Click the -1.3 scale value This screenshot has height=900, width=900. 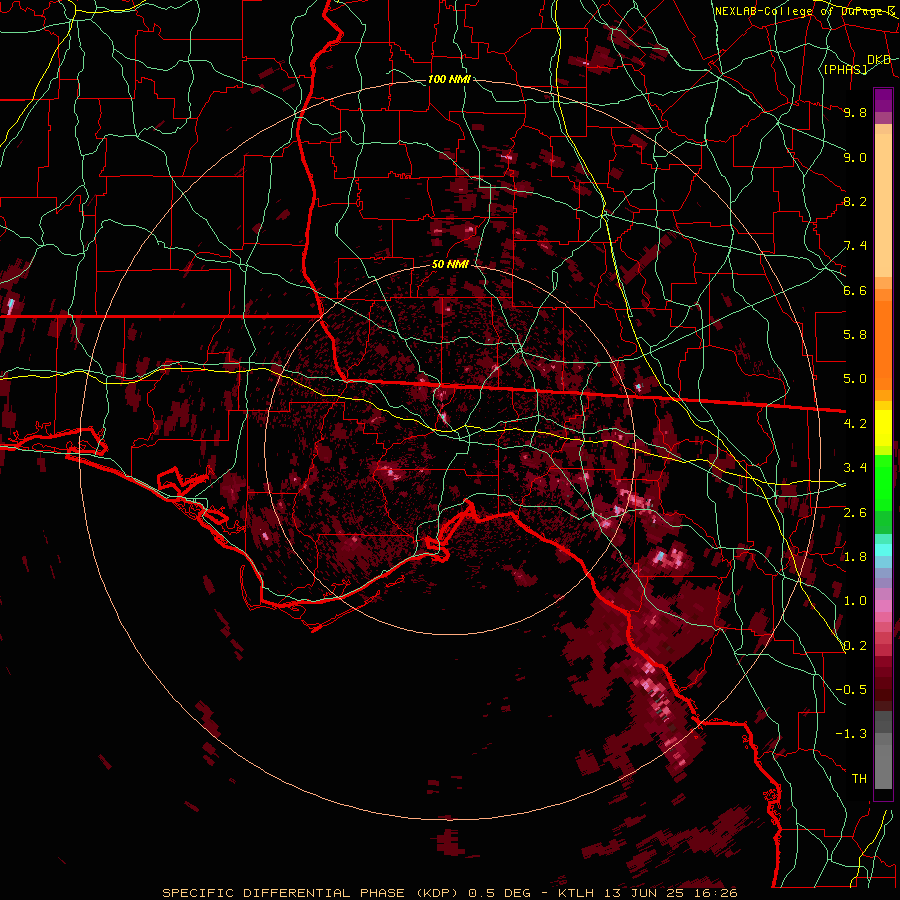(851, 734)
